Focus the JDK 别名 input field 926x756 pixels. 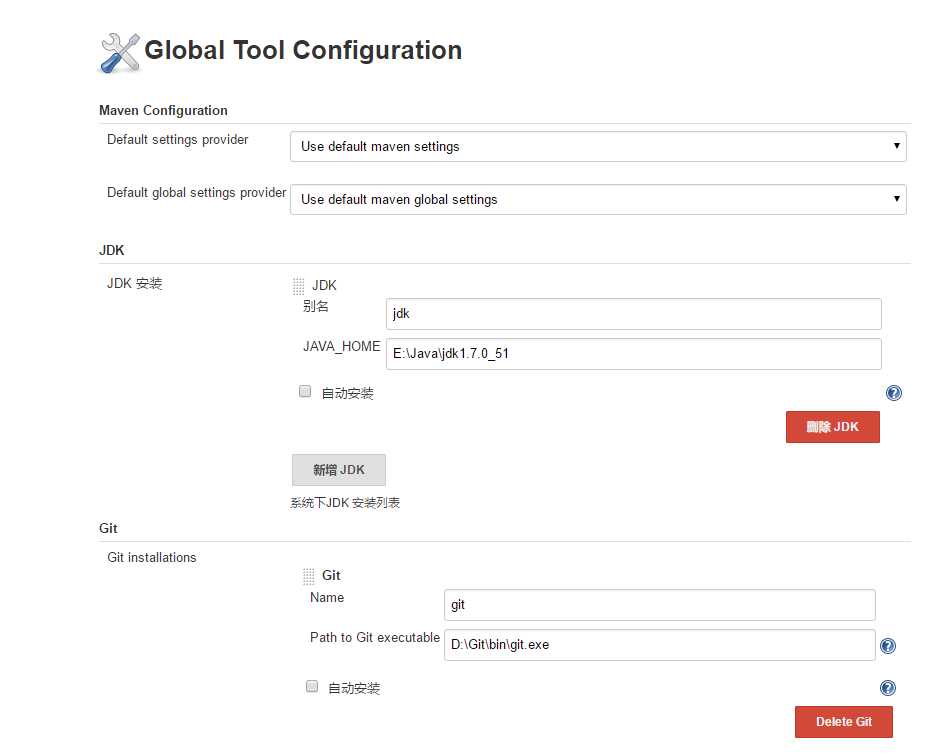tap(634, 314)
